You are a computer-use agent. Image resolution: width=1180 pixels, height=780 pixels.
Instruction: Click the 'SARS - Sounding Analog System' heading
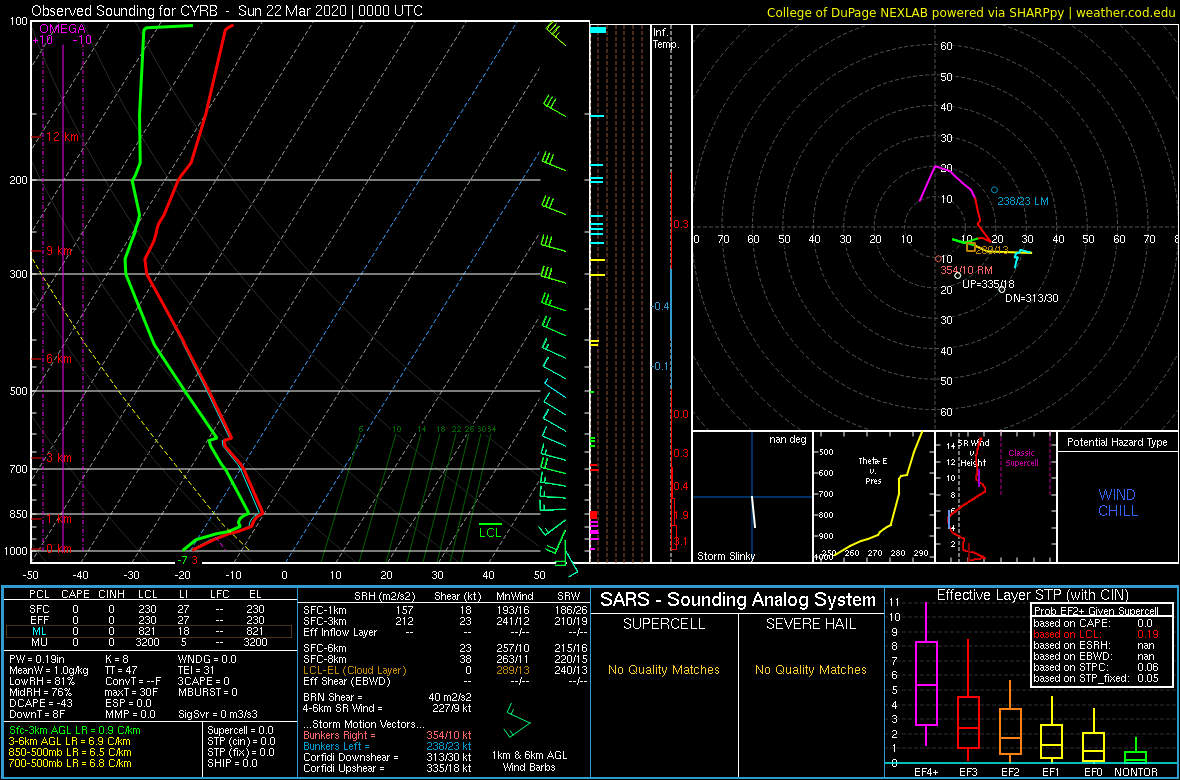click(738, 600)
